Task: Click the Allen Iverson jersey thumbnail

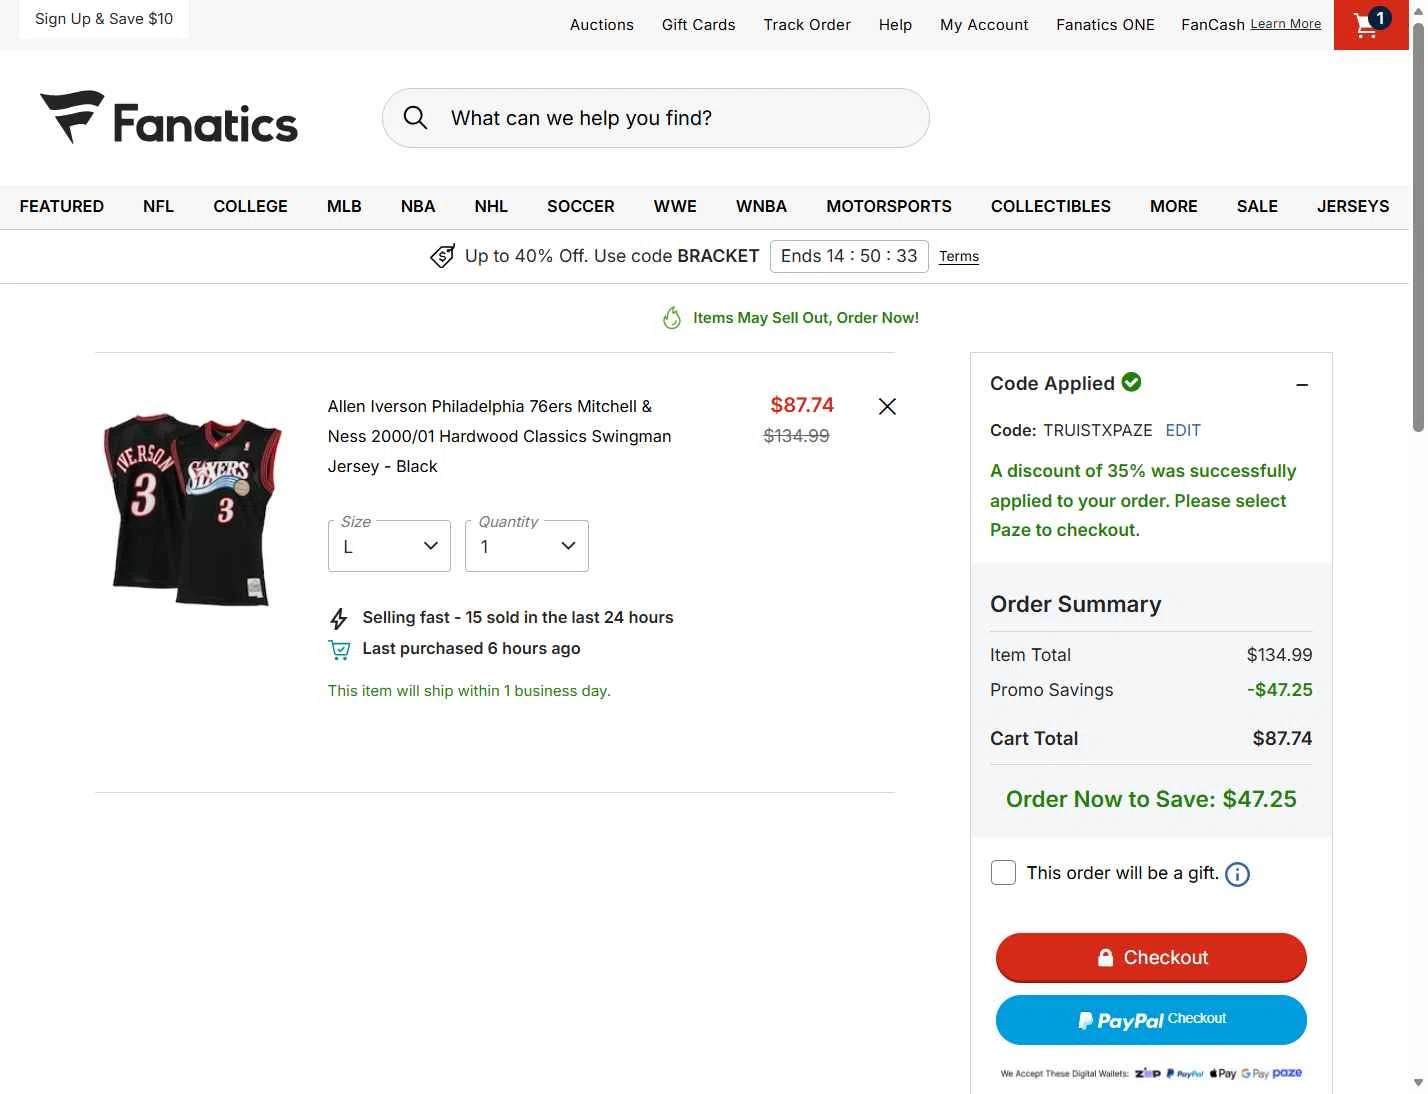Action: coord(194,508)
